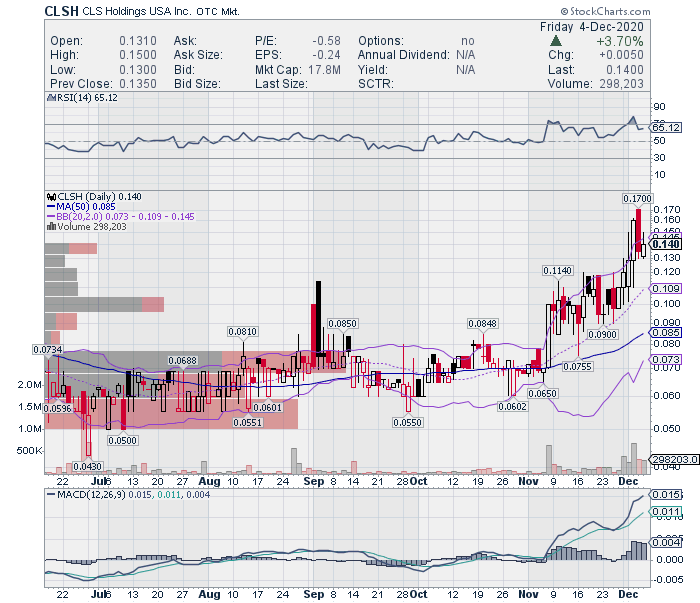The image size is (700, 603).
Task: Click the MACD histogram value box 0.004
Action: (x=666, y=542)
